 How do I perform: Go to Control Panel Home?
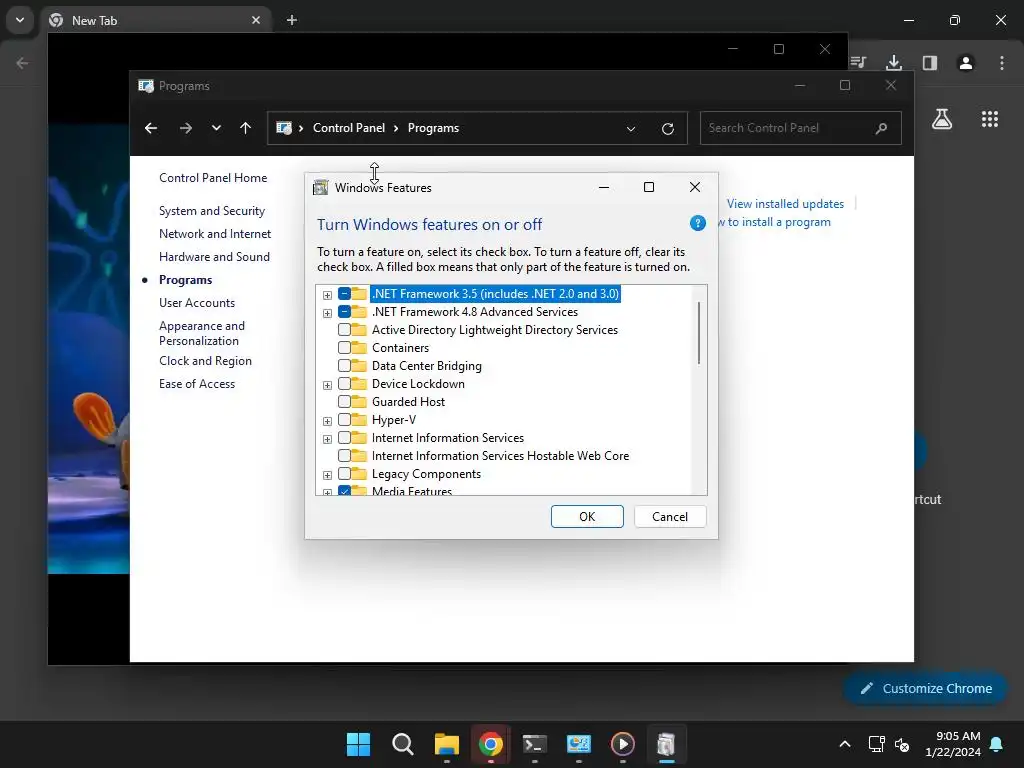point(213,178)
